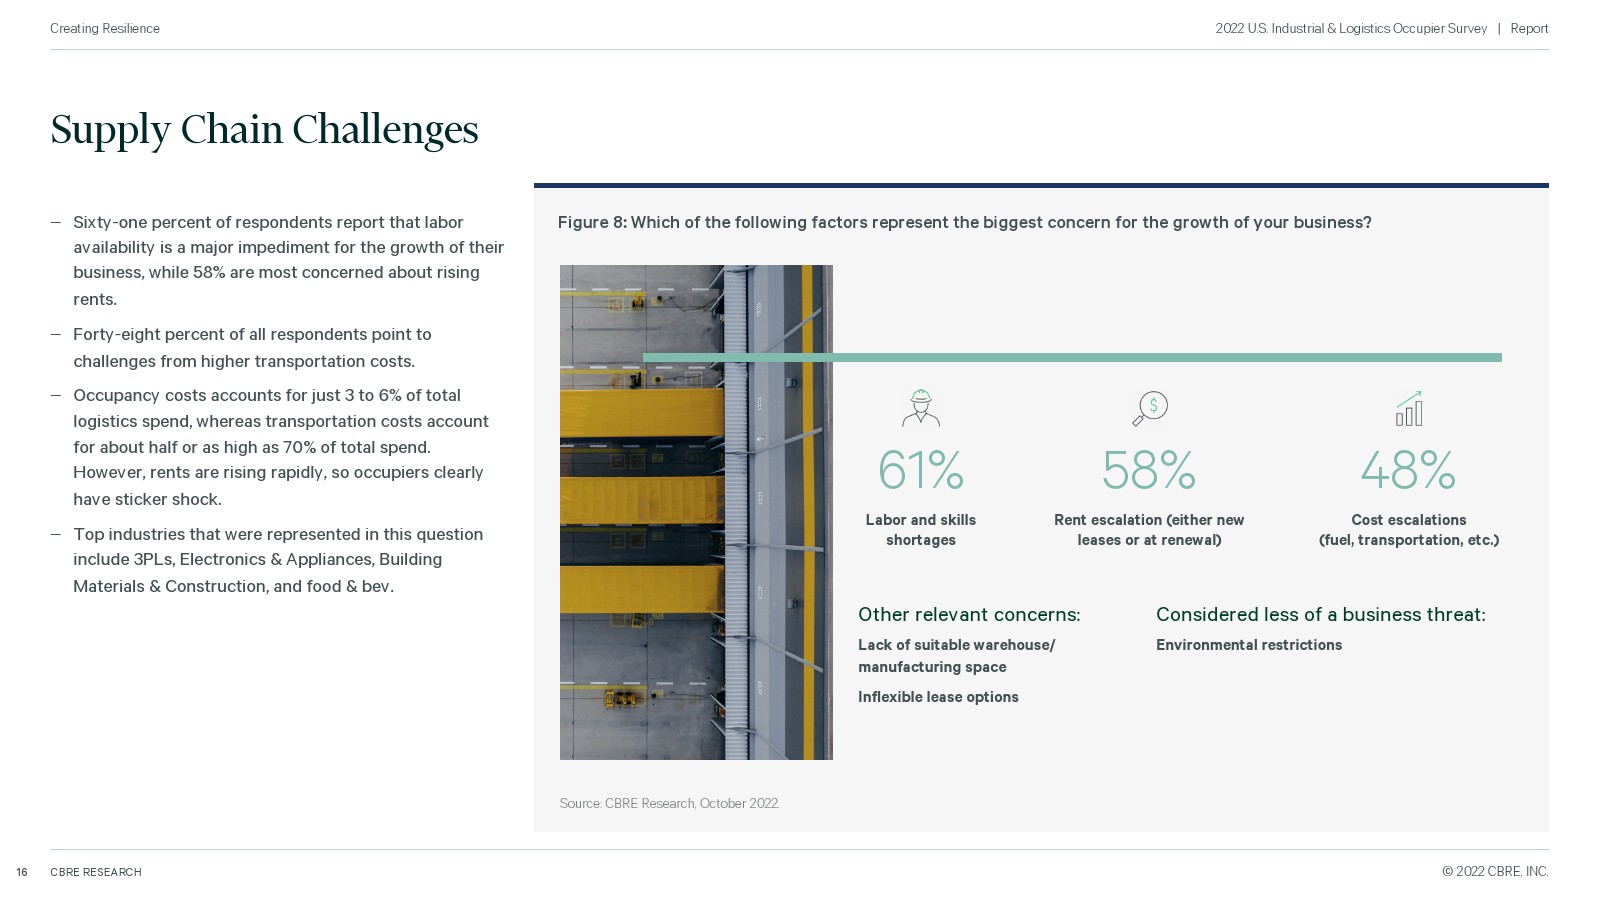Select the Other relevant concerns heading

pyautogui.click(x=969, y=614)
